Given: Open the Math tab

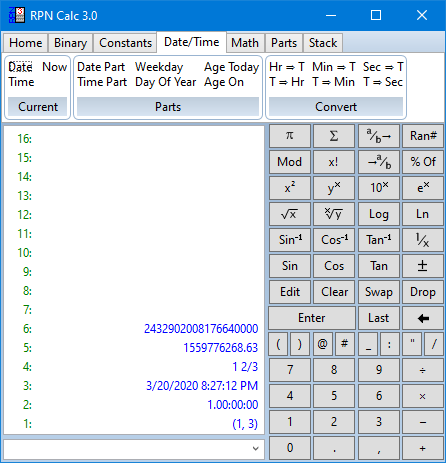Looking at the screenshot, I should click(x=245, y=43).
